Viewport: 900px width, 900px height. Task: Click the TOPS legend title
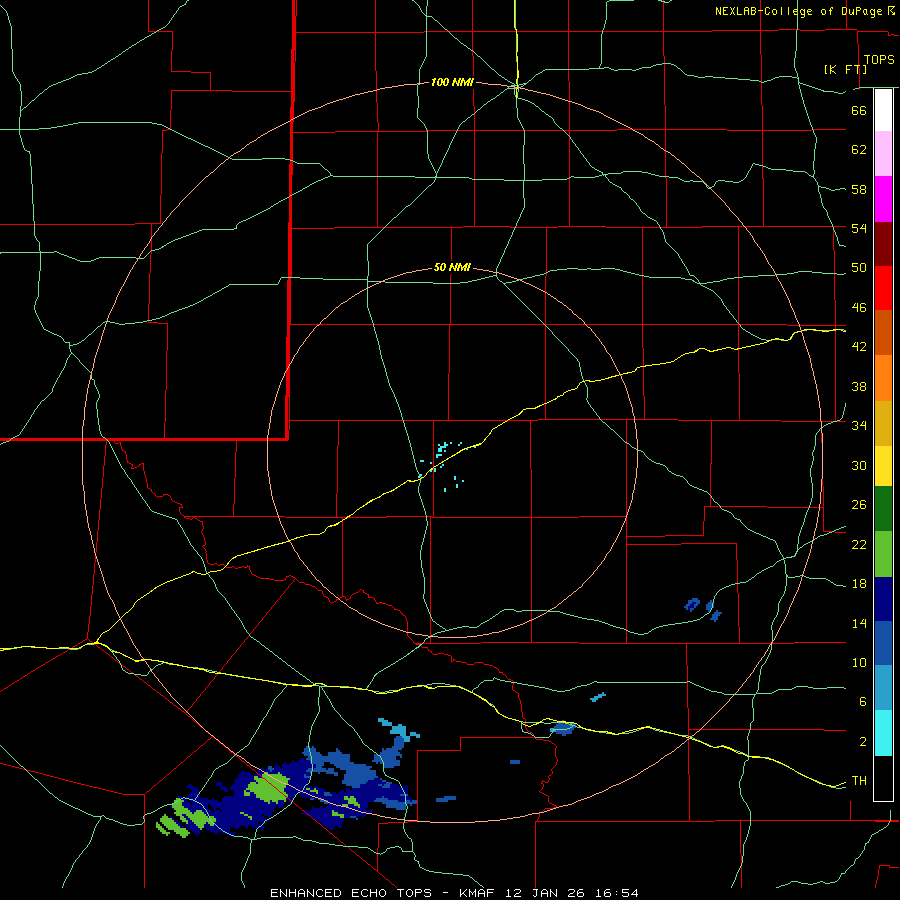click(879, 59)
